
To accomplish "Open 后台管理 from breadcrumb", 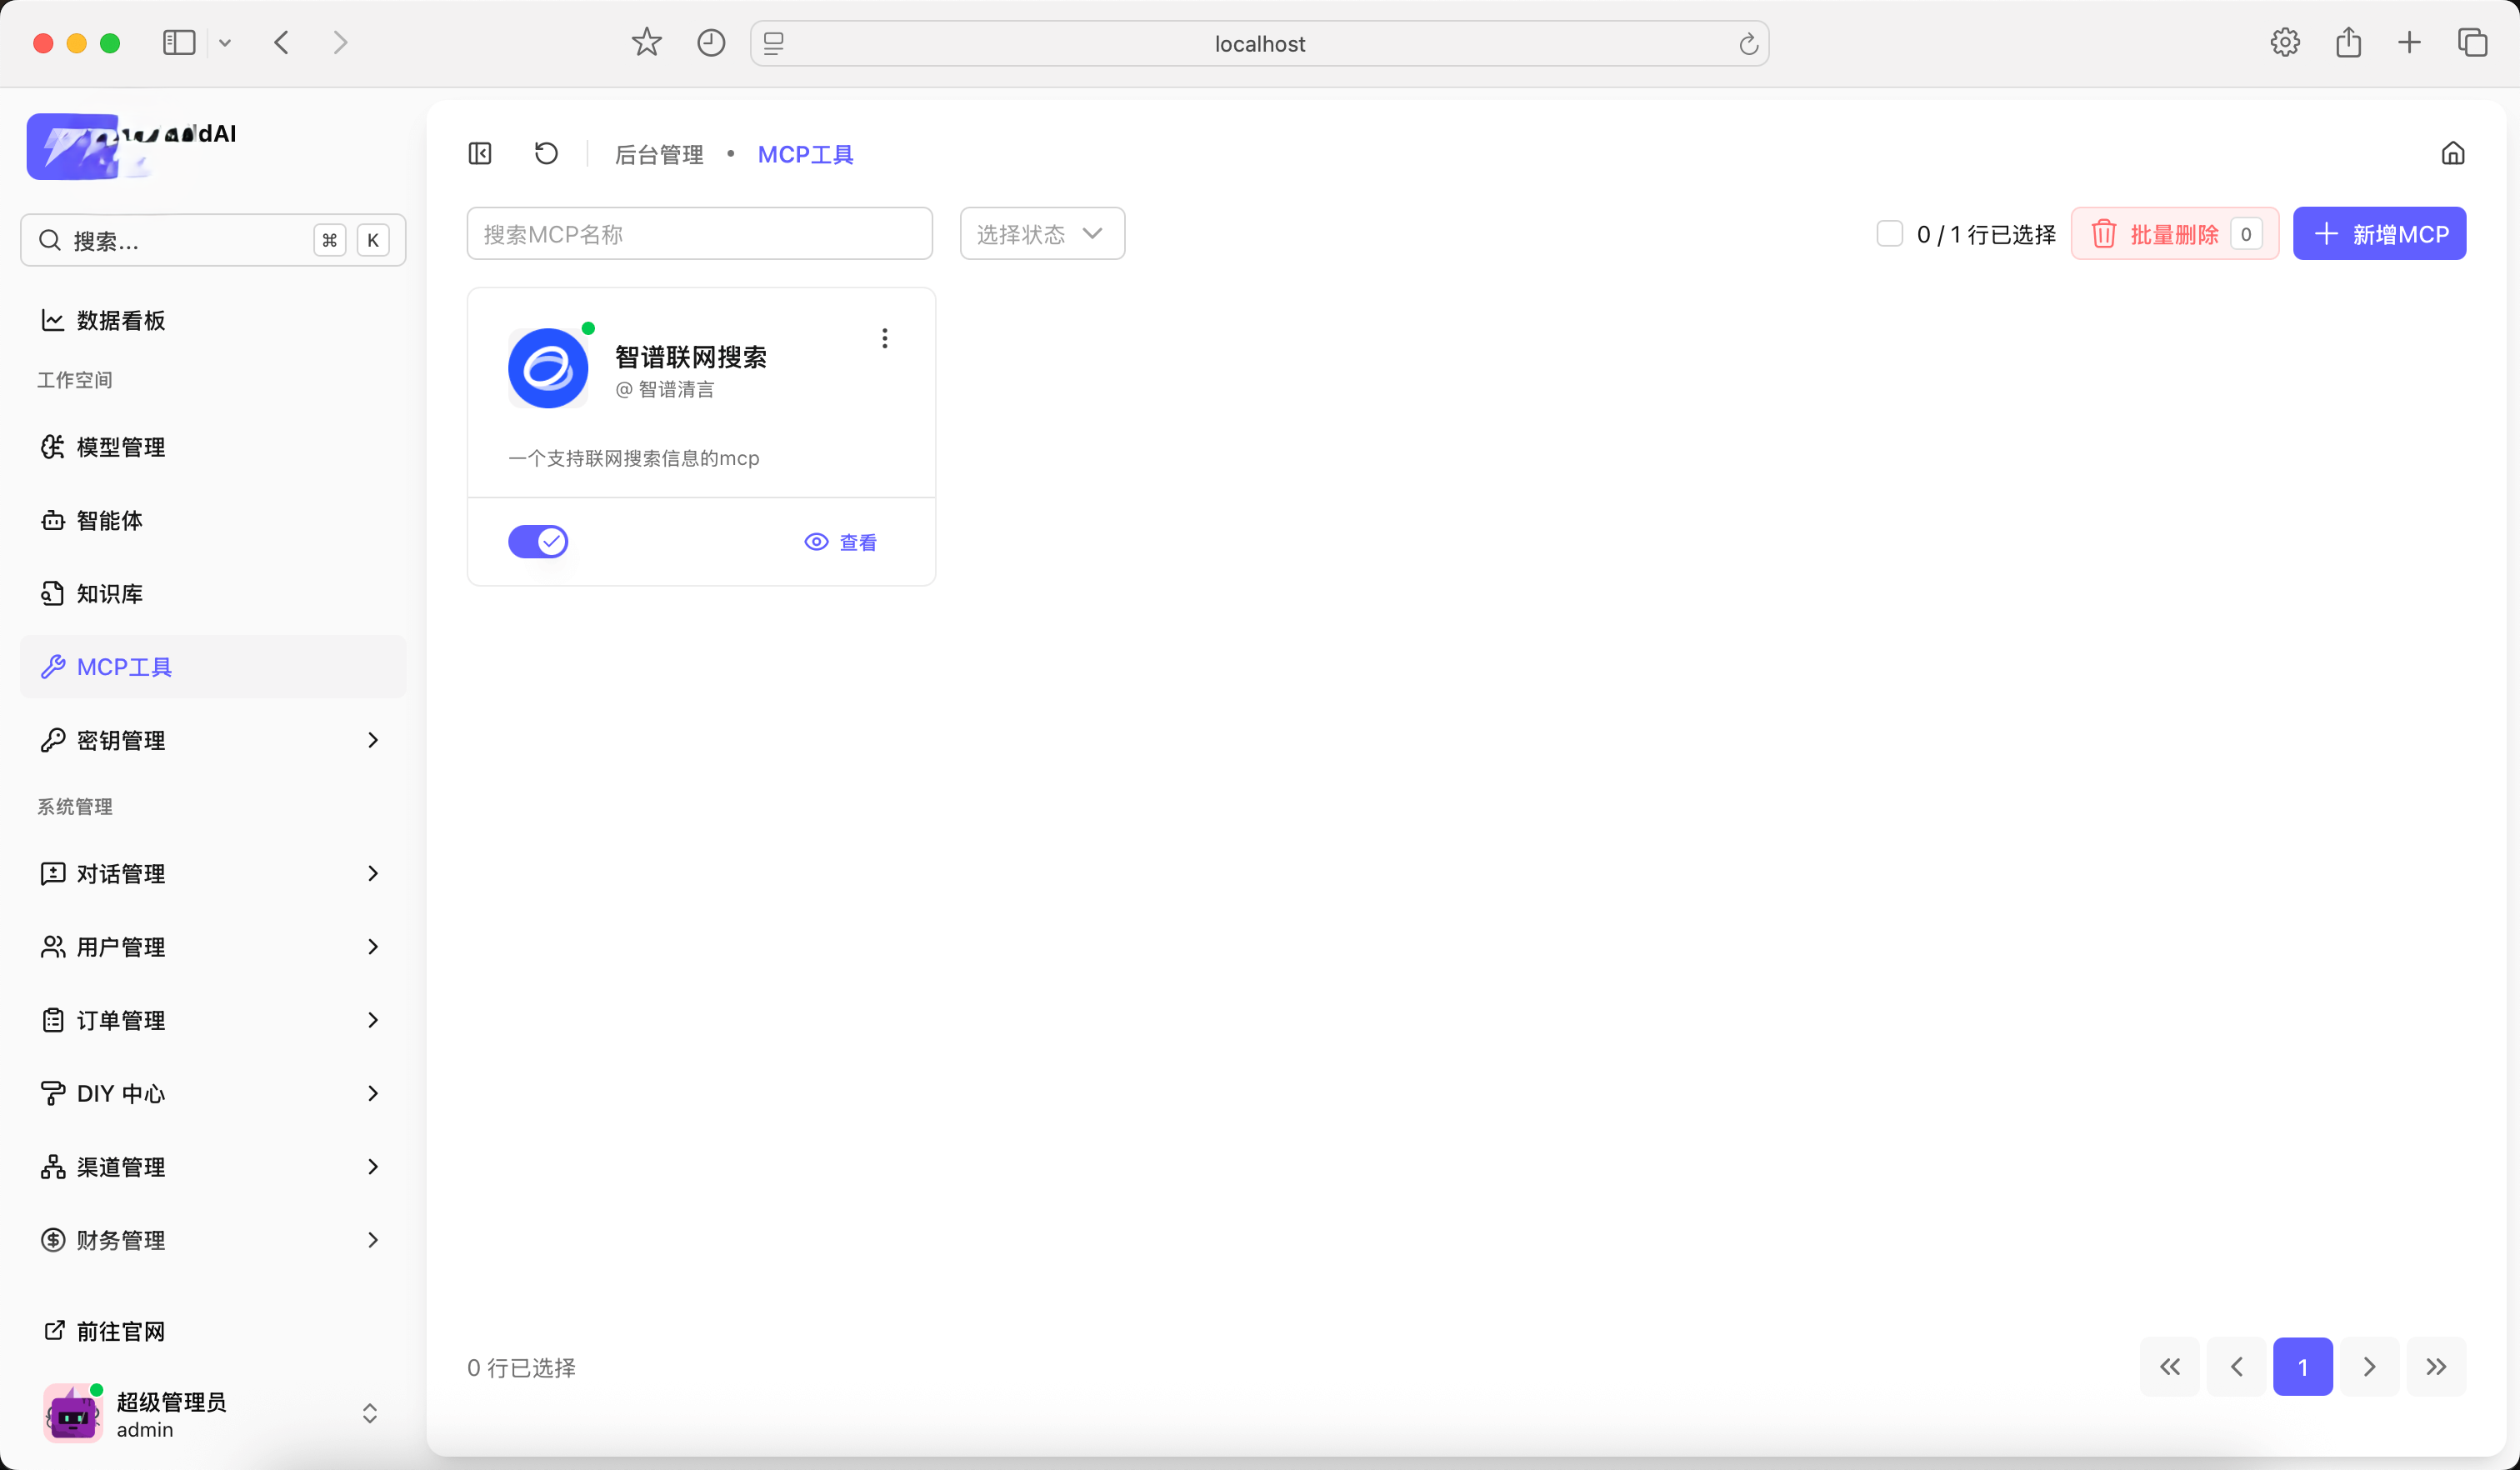I will (659, 153).
